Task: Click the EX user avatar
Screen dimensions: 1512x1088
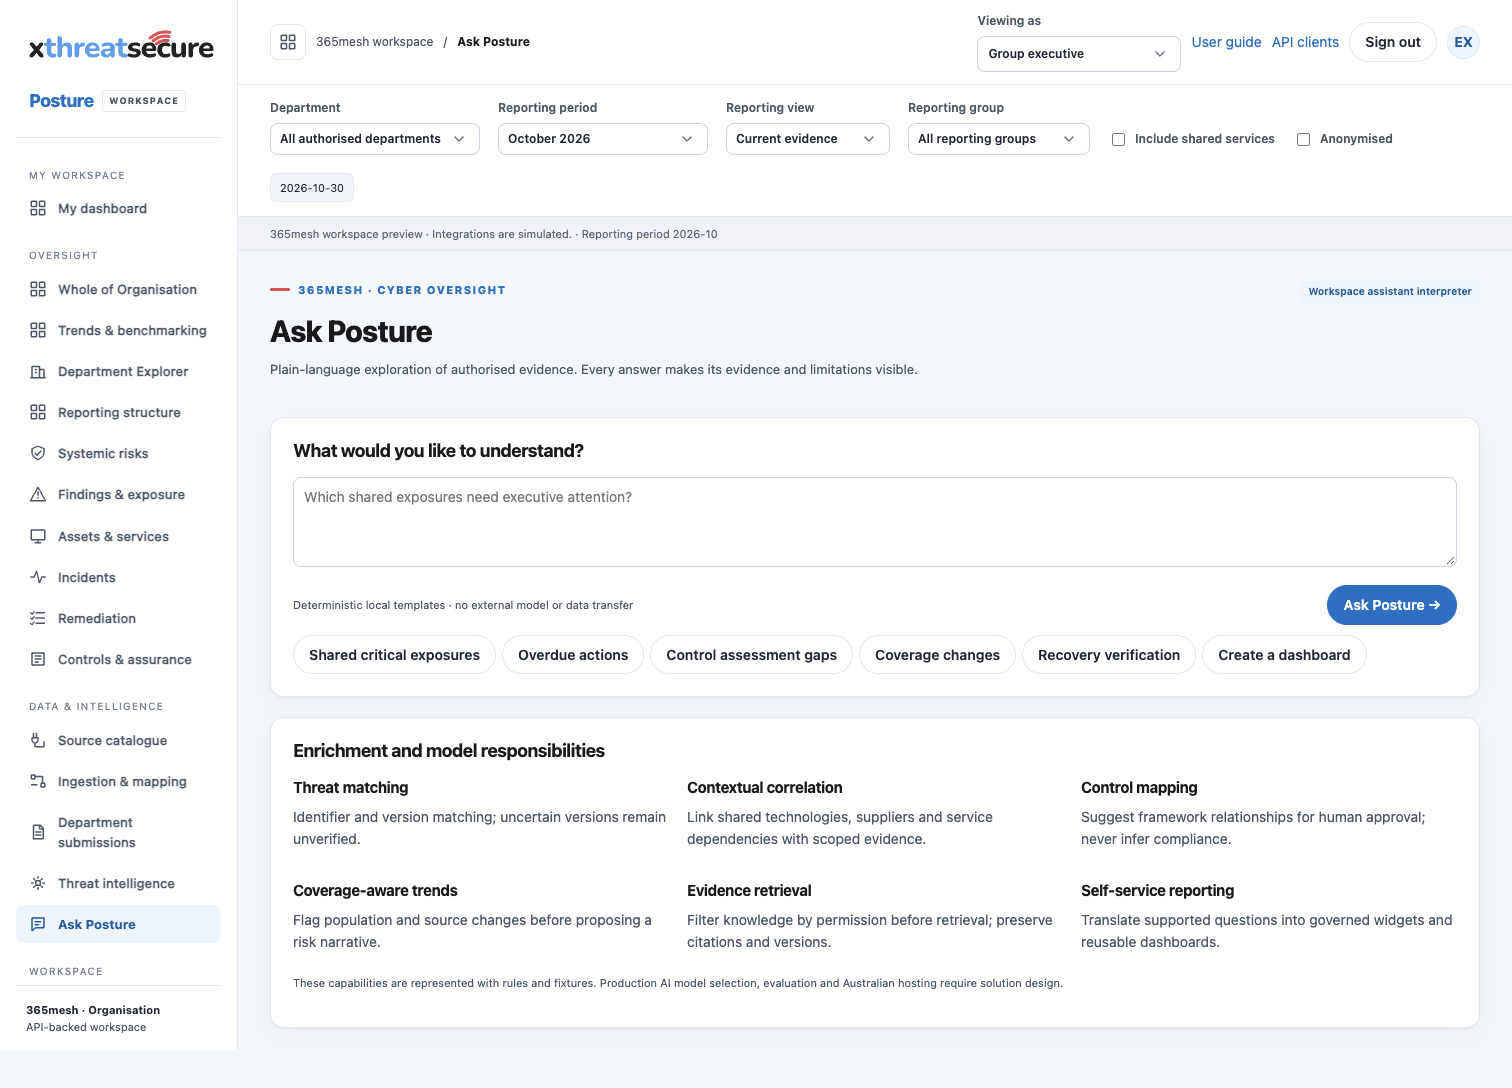Action: pyautogui.click(x=1463, y=42)
